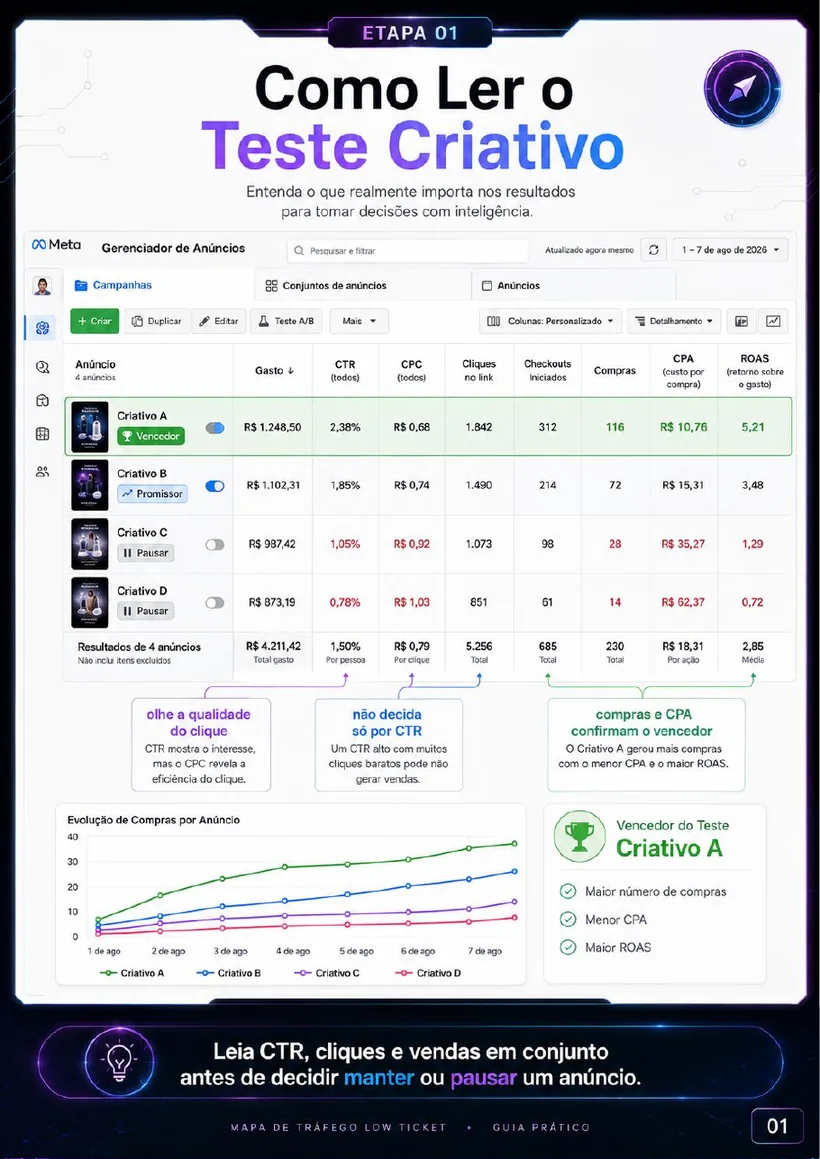Turn off the Criativo B ad switch
This screenshot has height=1159, width=820.
(215, 486)
